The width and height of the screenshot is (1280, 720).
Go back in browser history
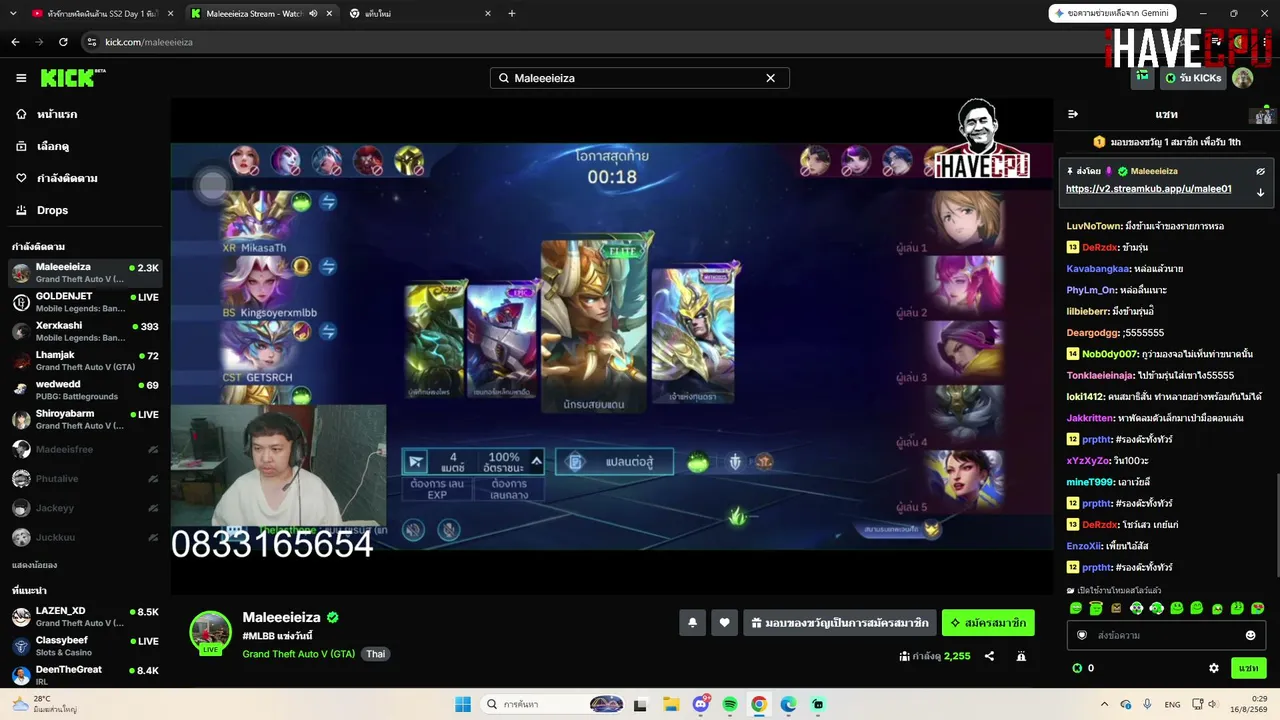click(15, 42)
